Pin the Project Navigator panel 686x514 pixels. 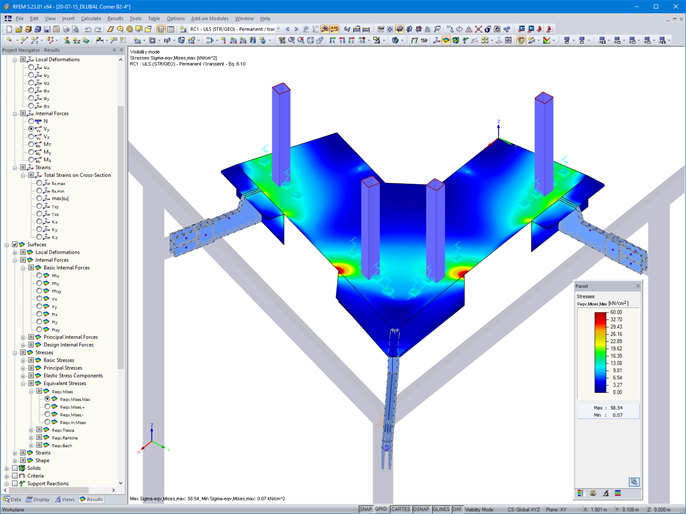coord(115,50)
